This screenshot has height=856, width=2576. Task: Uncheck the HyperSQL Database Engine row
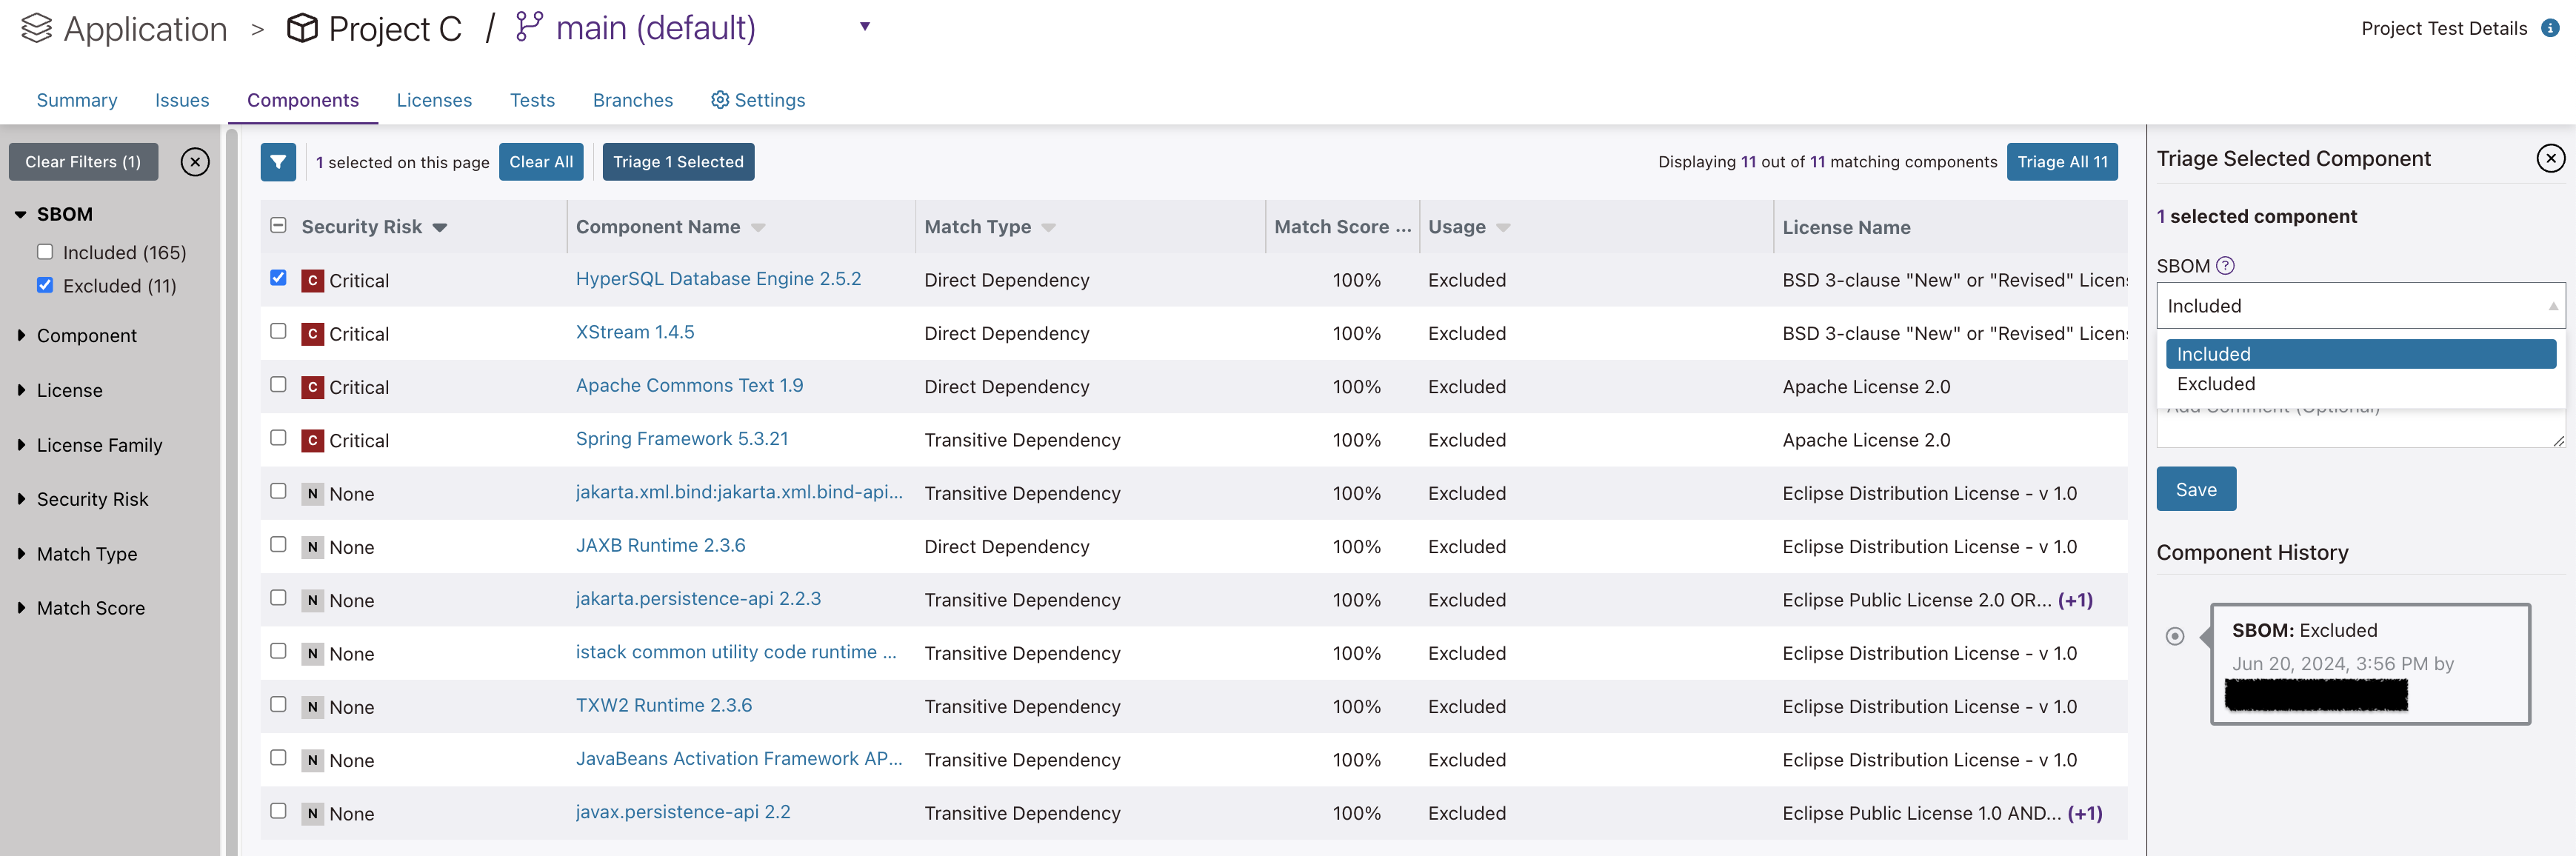[x=278, y=278]
